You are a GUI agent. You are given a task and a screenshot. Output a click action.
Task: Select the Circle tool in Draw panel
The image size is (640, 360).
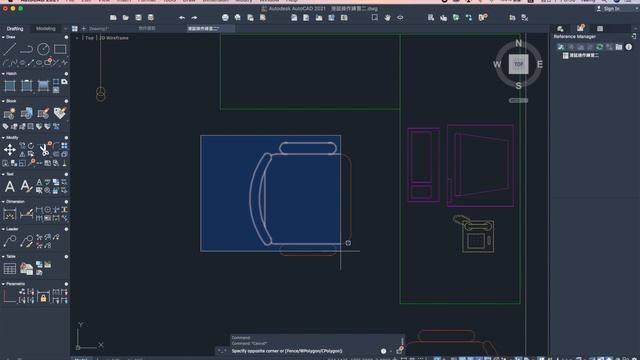tap(43, 49)
